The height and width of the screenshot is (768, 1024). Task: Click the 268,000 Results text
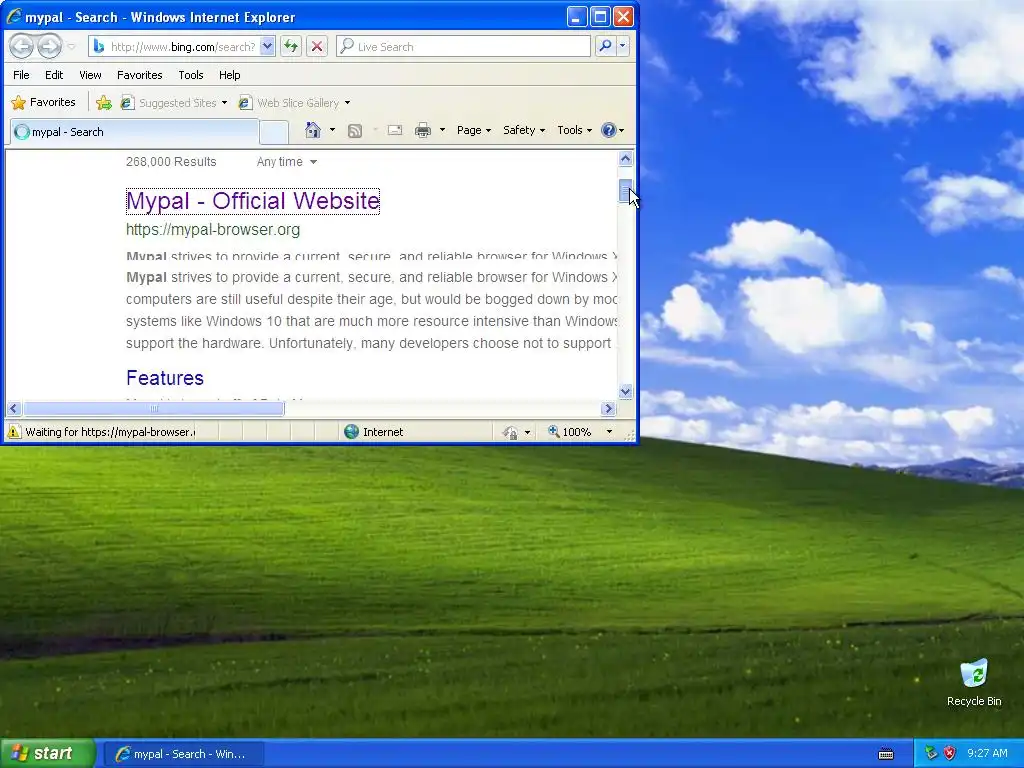coord(171,162)
